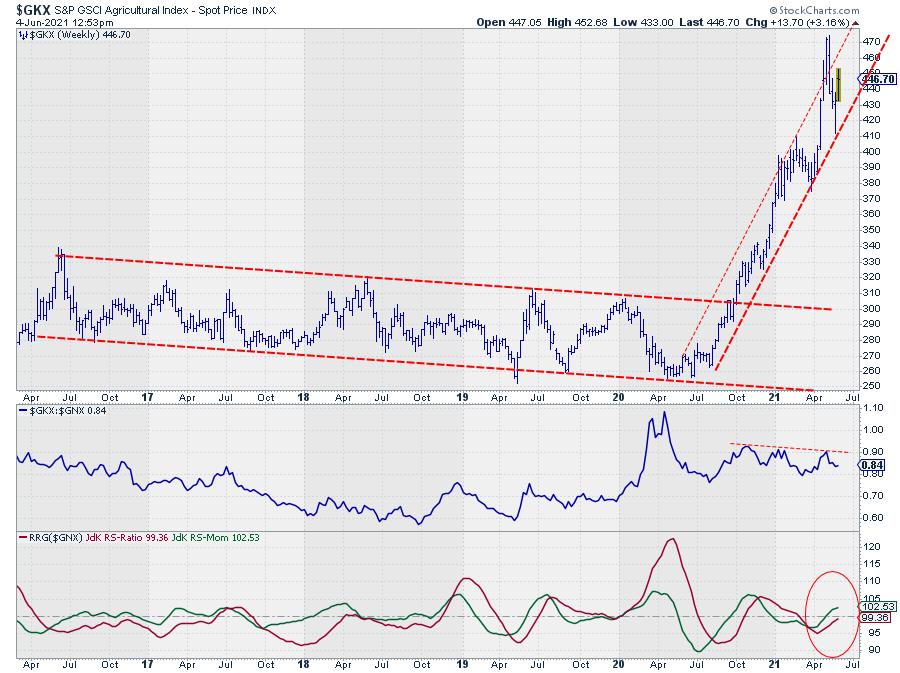Click the $GKX ticker symbol in title
900x673 pixels.
(x=32, y=8)
